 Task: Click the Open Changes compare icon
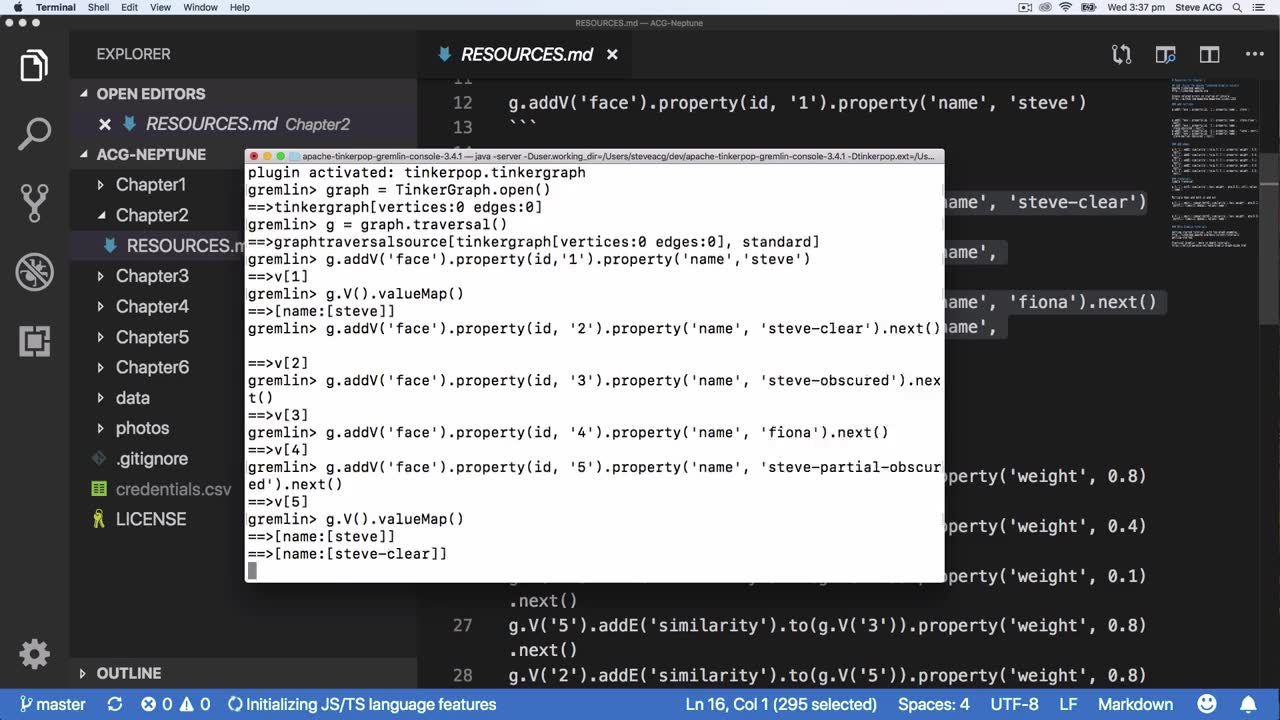click(x=1121, y=54)
